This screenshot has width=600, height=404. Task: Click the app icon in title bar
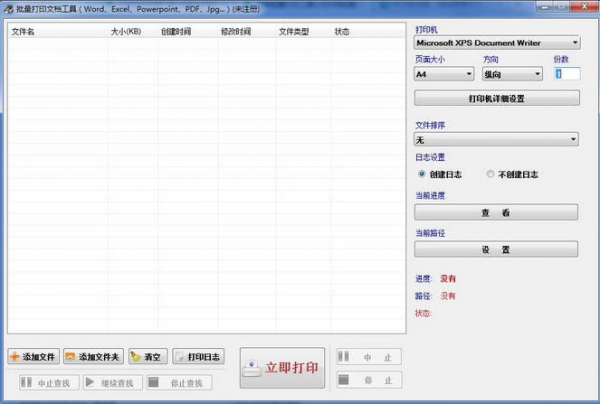pyautogui.click(x=8, y=9)
